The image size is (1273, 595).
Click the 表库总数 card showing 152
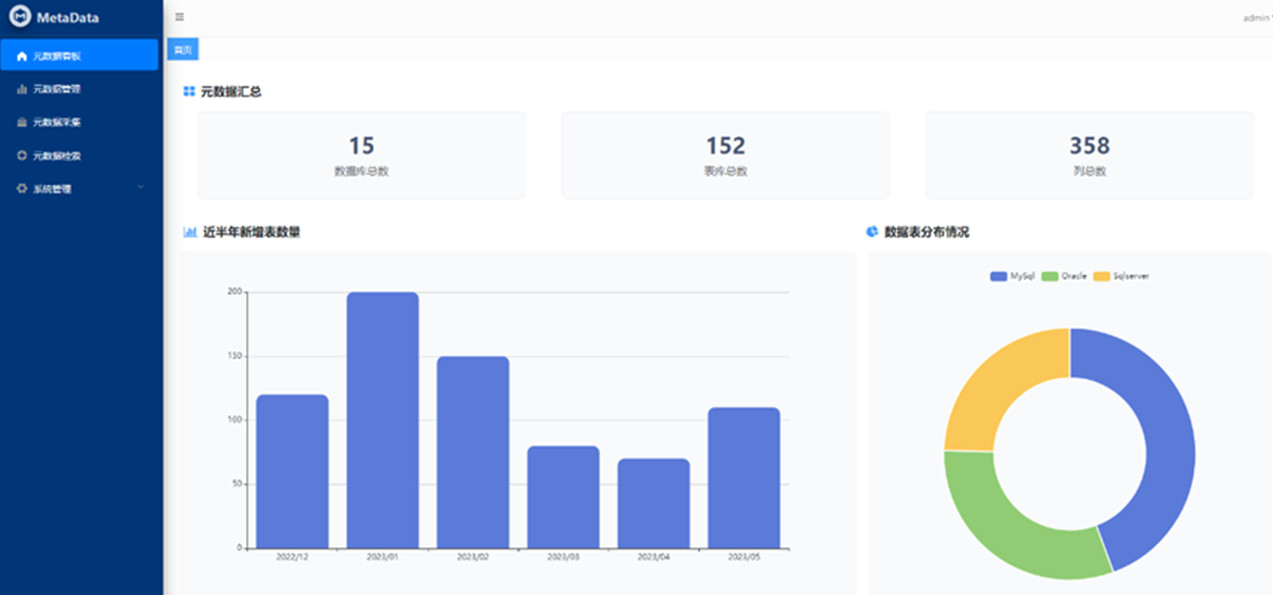pyautogui.click(x=725, y=155)
